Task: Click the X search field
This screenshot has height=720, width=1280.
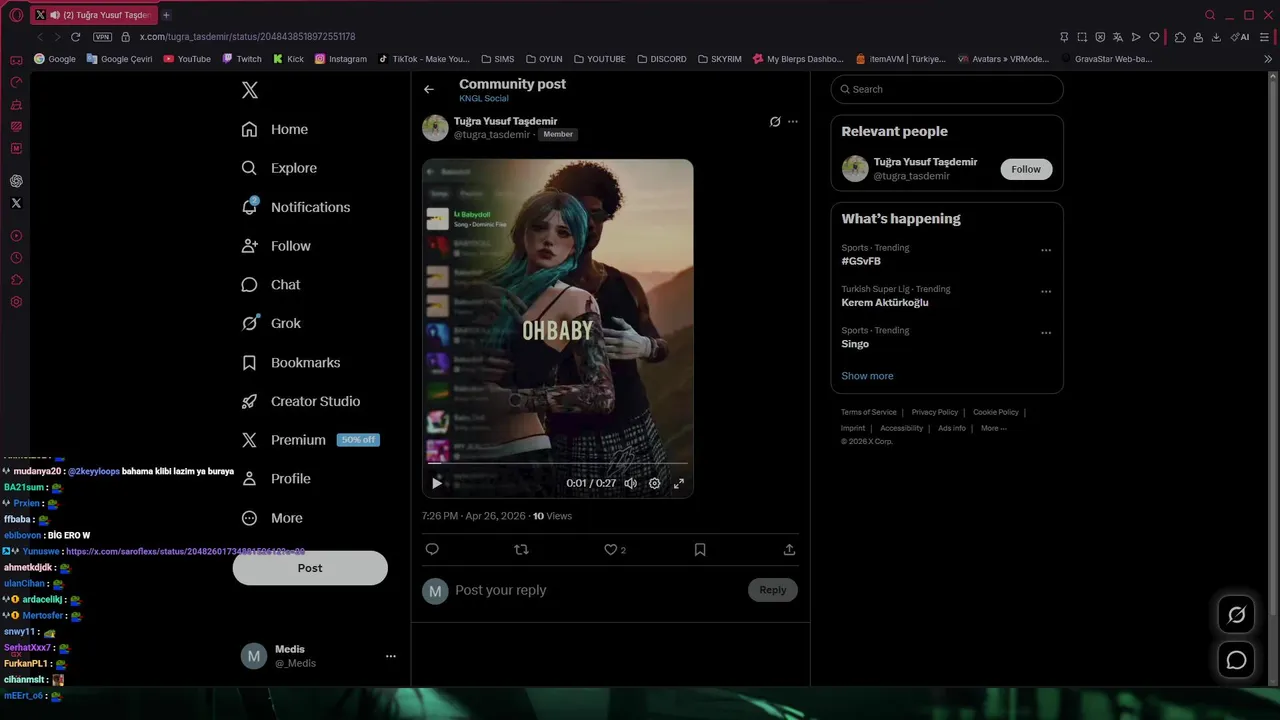Action: (x=947, y=89)
